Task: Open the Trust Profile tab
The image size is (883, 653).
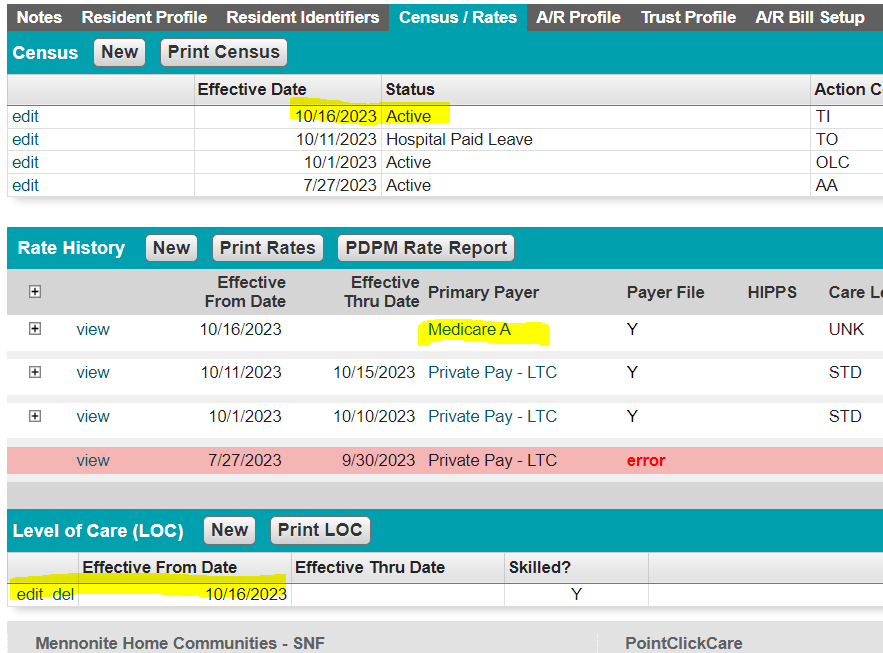Action: (x=688, y=17)
